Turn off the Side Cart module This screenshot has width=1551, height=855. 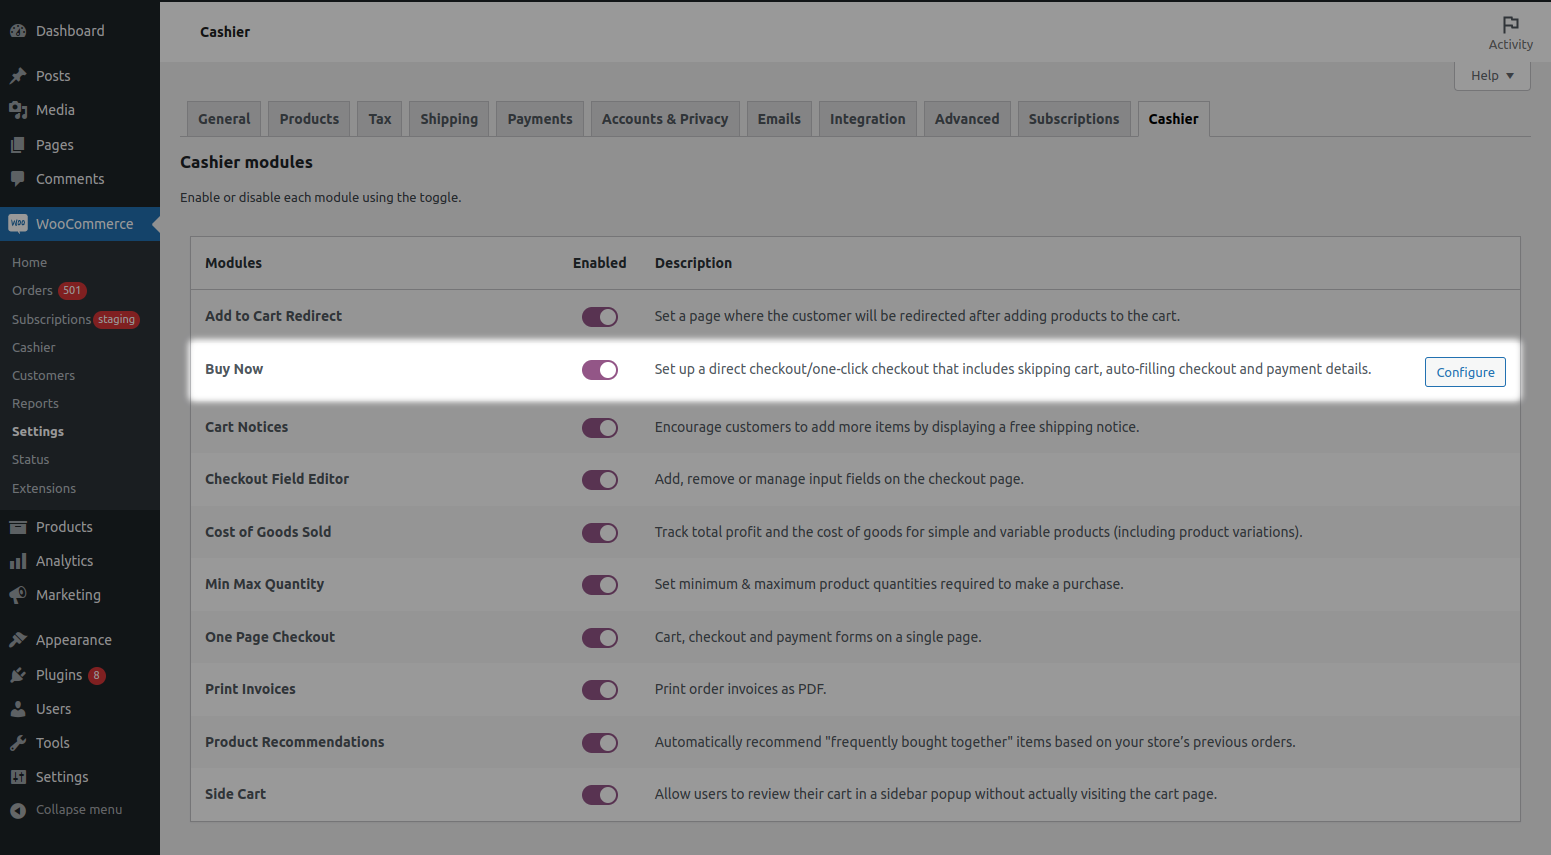tap(599, 794)
